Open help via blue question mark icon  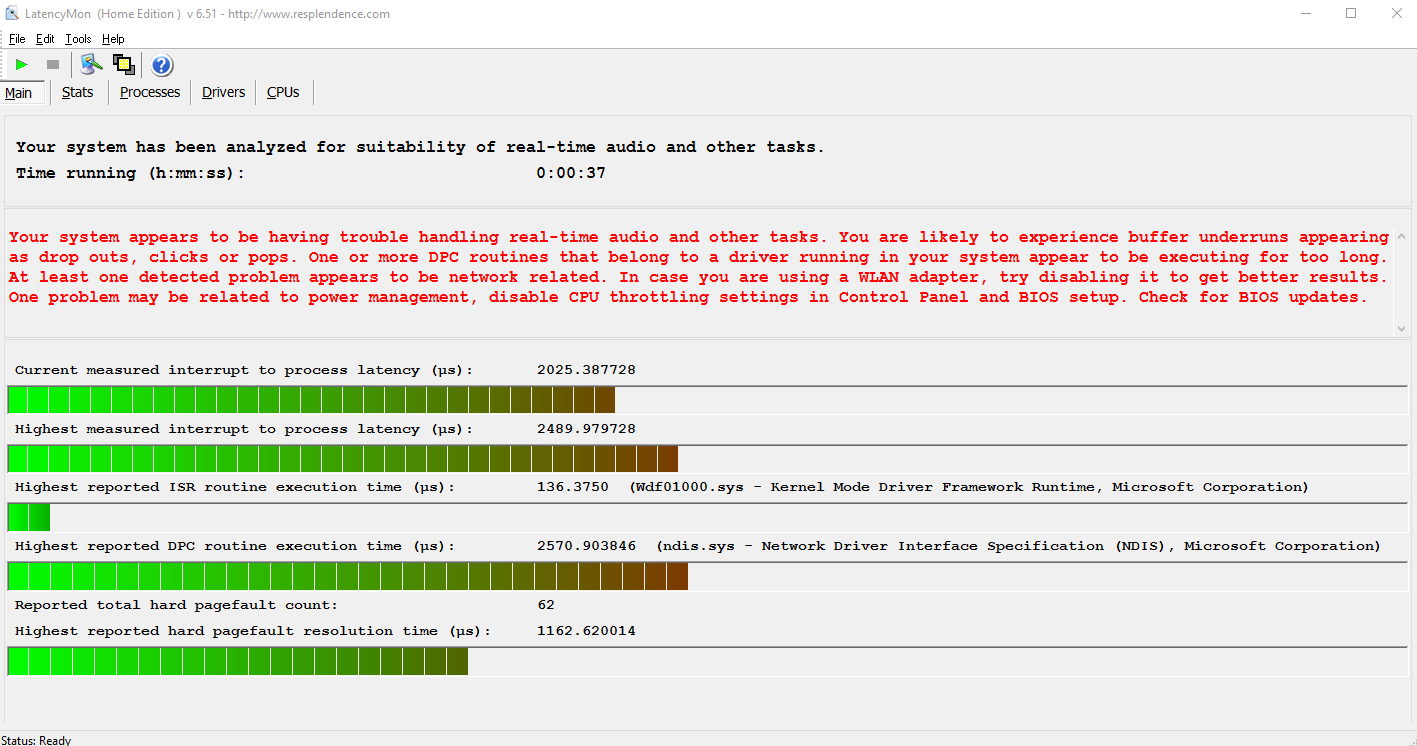click(x=162, y=66)
